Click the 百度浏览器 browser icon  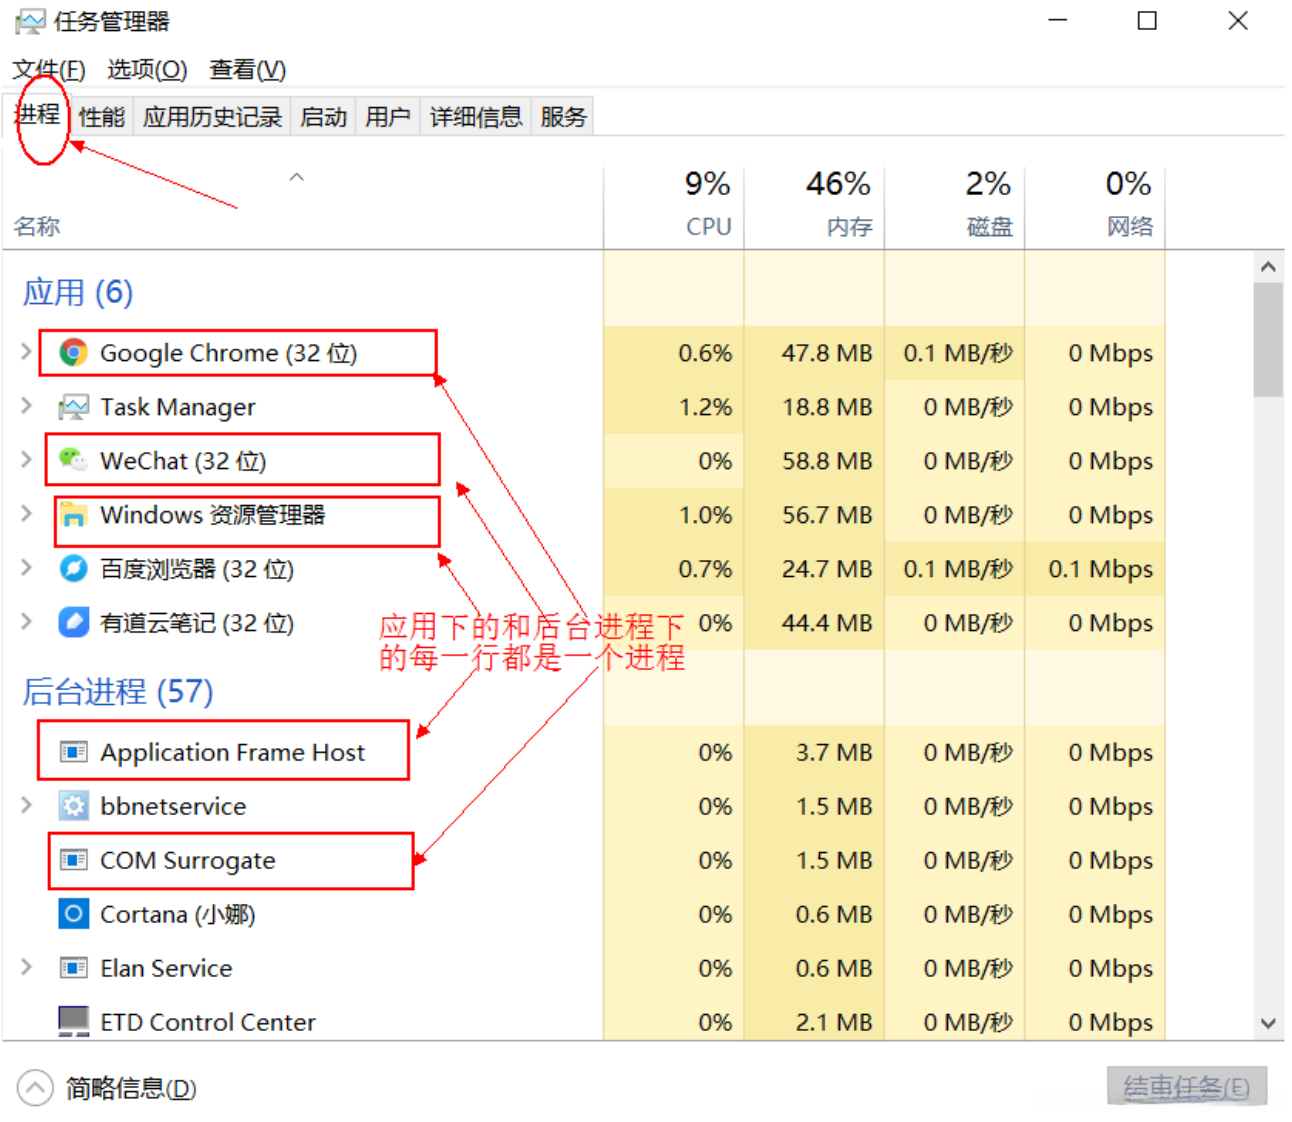pyautogui.click(x=72, y=568)
